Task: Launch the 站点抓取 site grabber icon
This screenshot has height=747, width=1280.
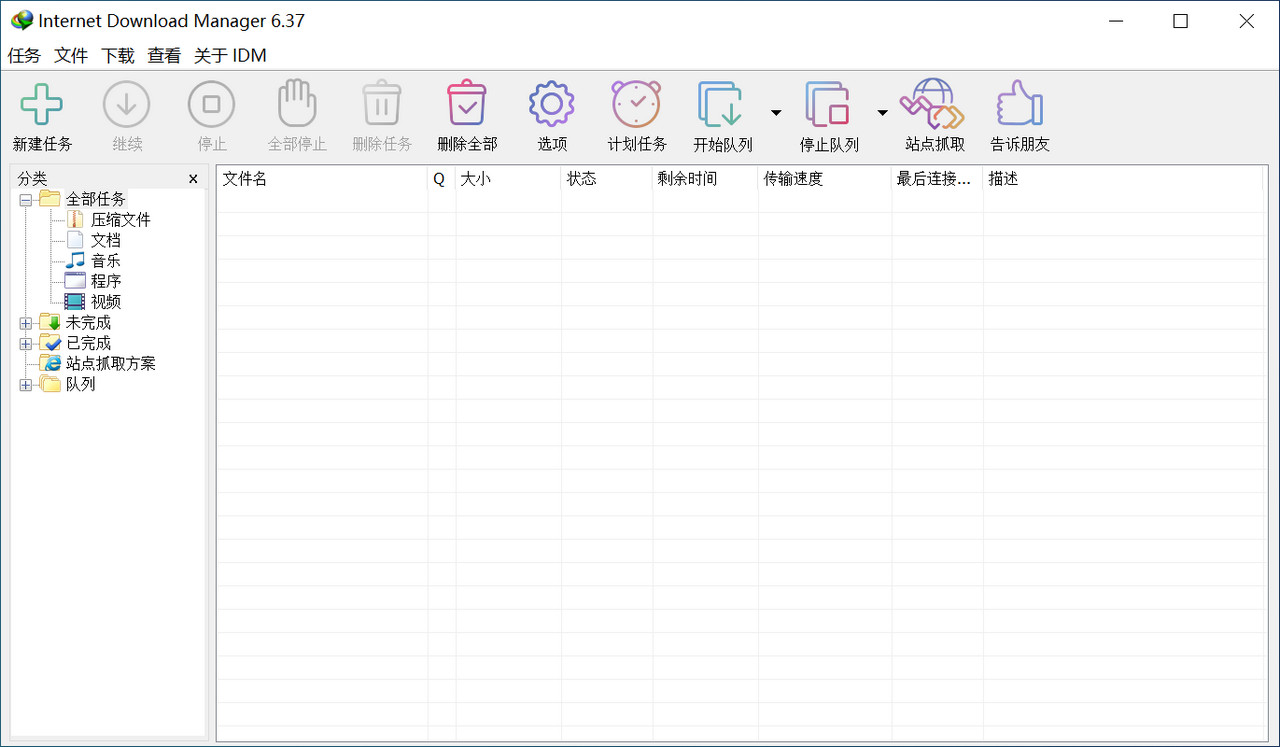Action: (932, 104)
